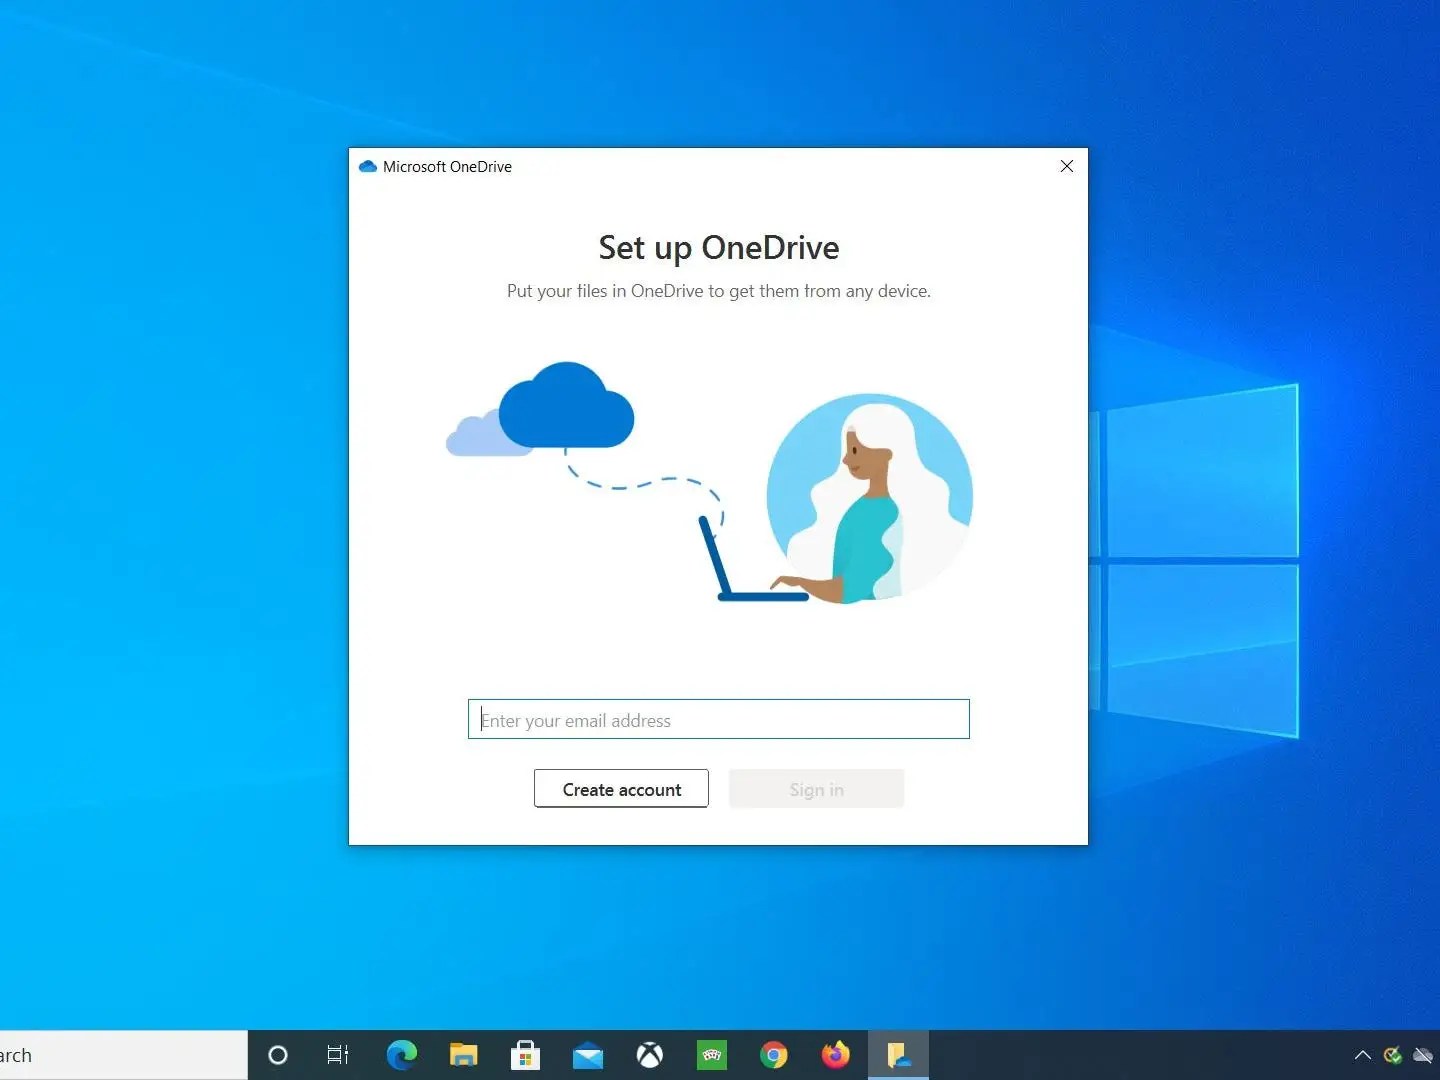Image resolution: width=1440 pixels, height=1080 pixels.
Task: Show hidden system tray icons
Action: pos(1362,1055)
